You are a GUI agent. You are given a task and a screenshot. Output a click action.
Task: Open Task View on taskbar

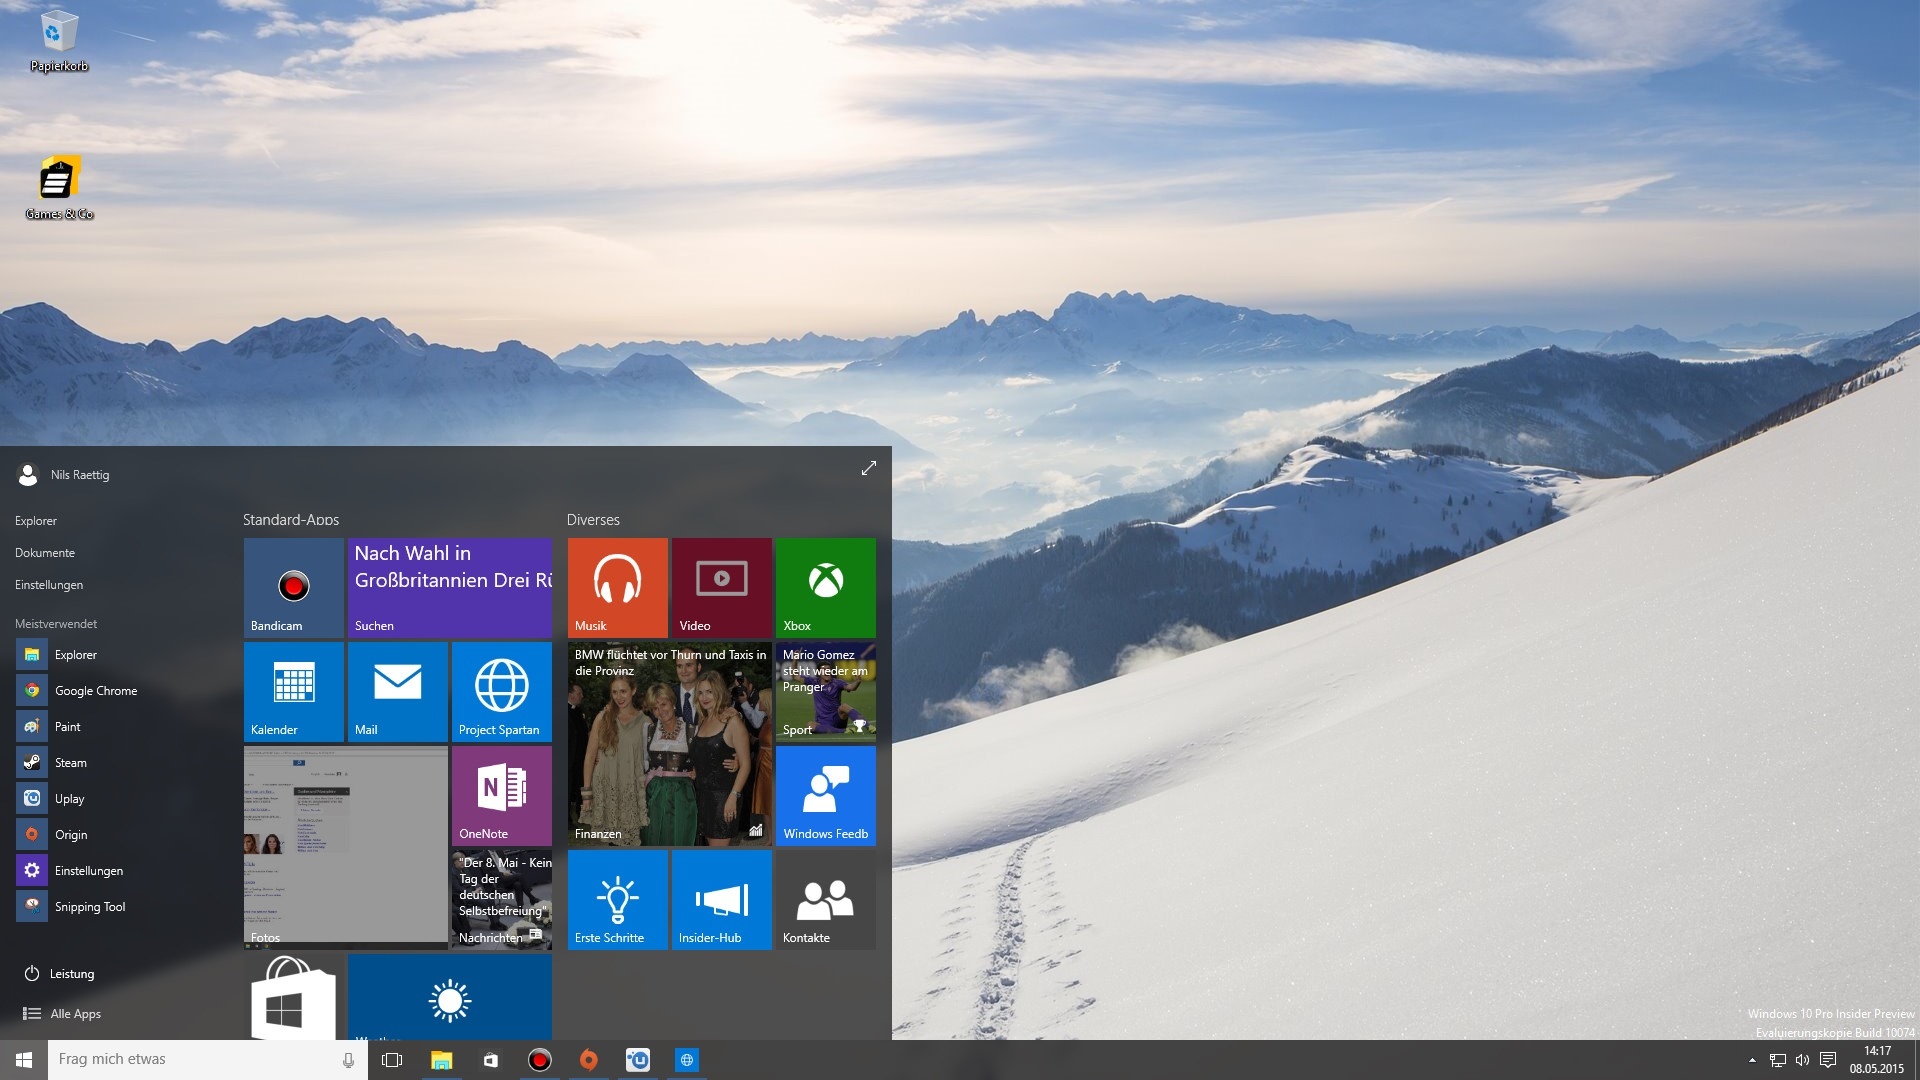[x=392, y=1060]
